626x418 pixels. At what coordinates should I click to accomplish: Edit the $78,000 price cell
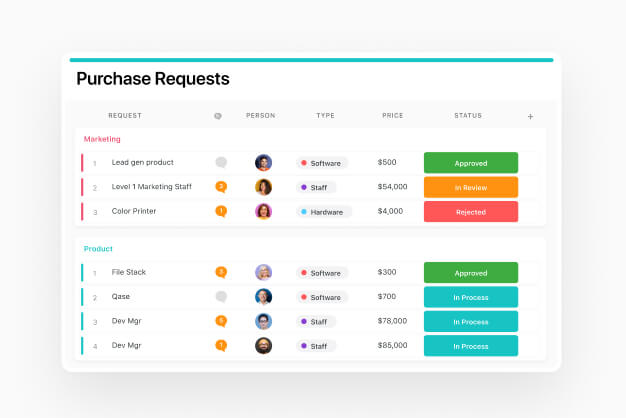coord(392,321)
